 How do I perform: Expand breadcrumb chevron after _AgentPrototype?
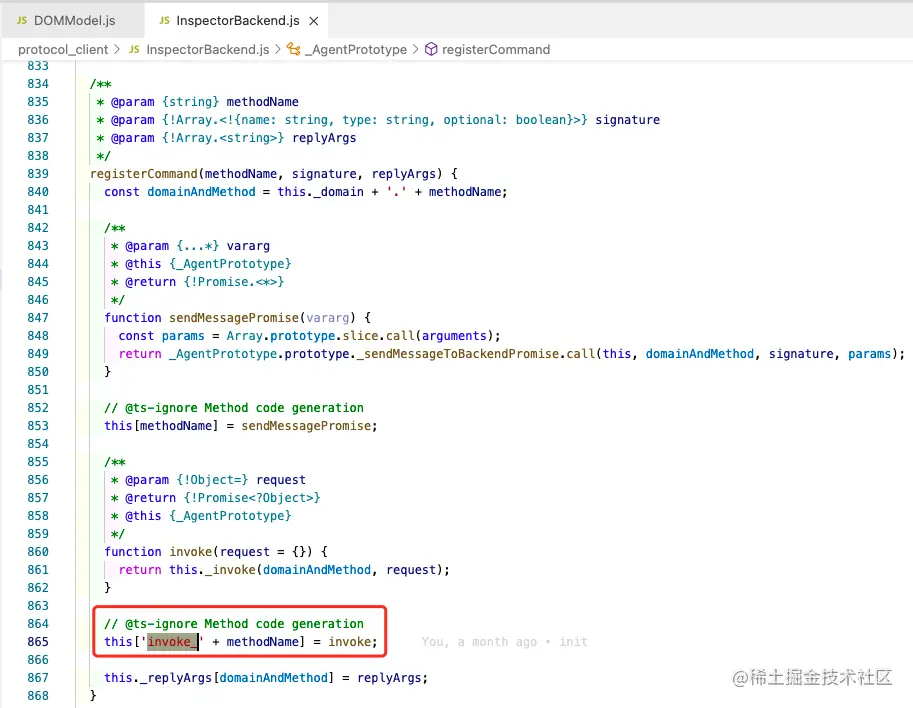tap(415, 49)
